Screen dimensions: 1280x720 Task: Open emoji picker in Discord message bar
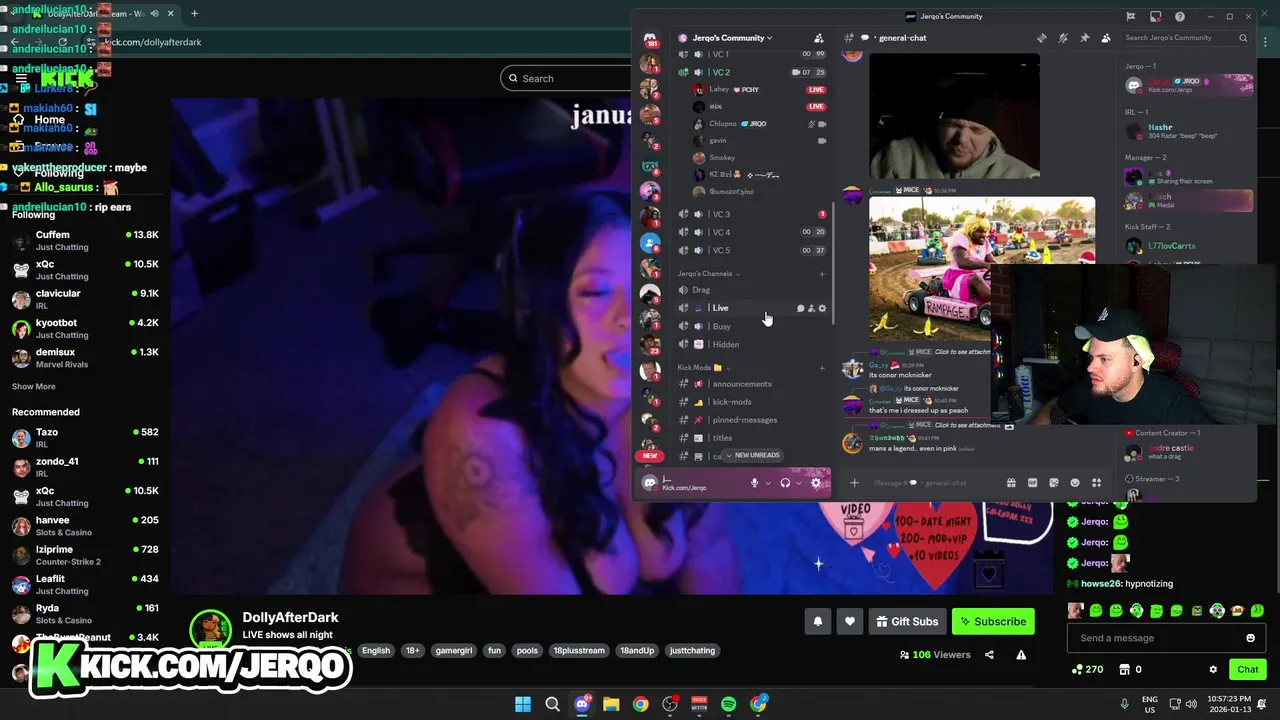tap(1075, 483)
